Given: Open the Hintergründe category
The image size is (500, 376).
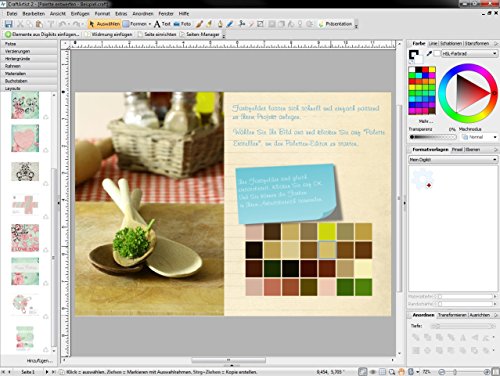Looking at the screenshot, I should (x=29, y=59).
